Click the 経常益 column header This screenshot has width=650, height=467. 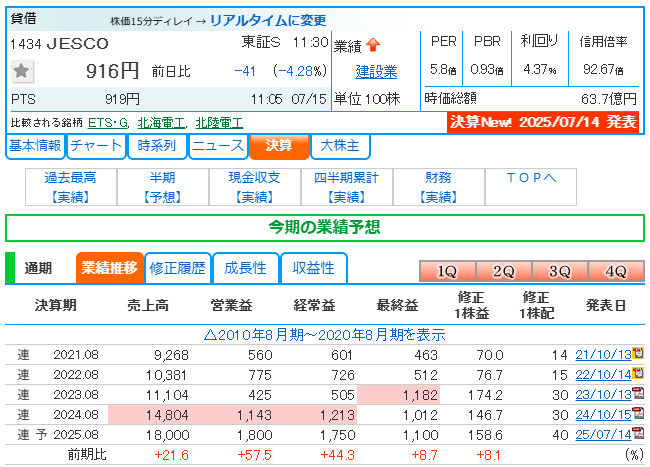coord(314,305)
